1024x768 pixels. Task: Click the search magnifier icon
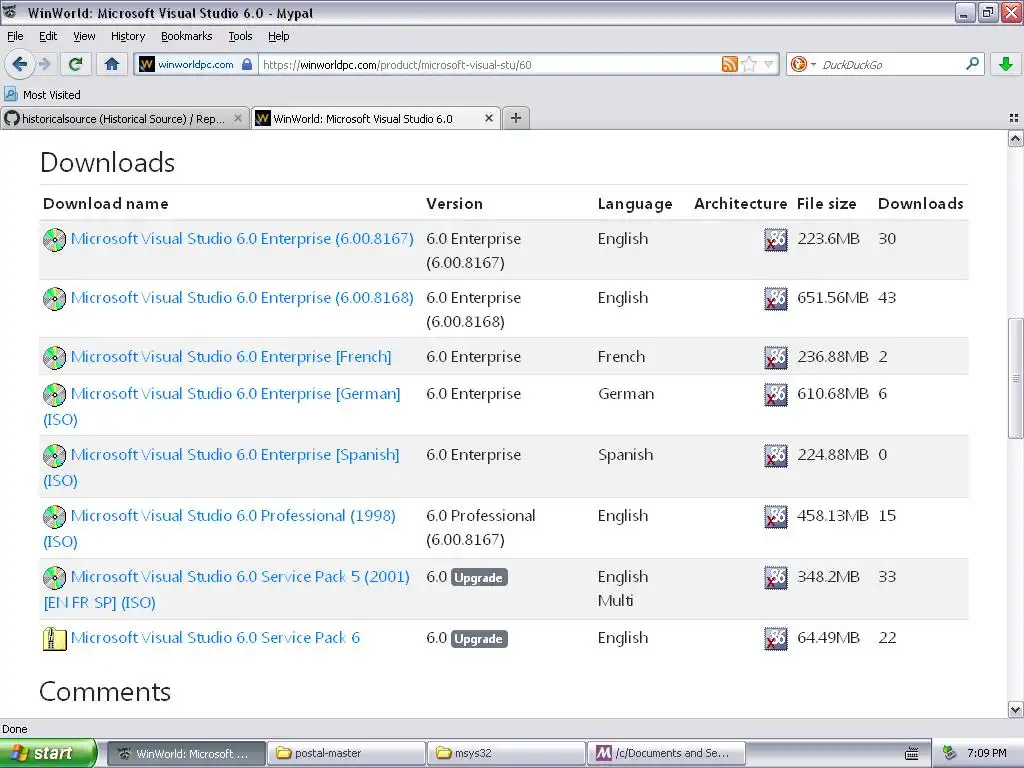[x=972, y=64]
